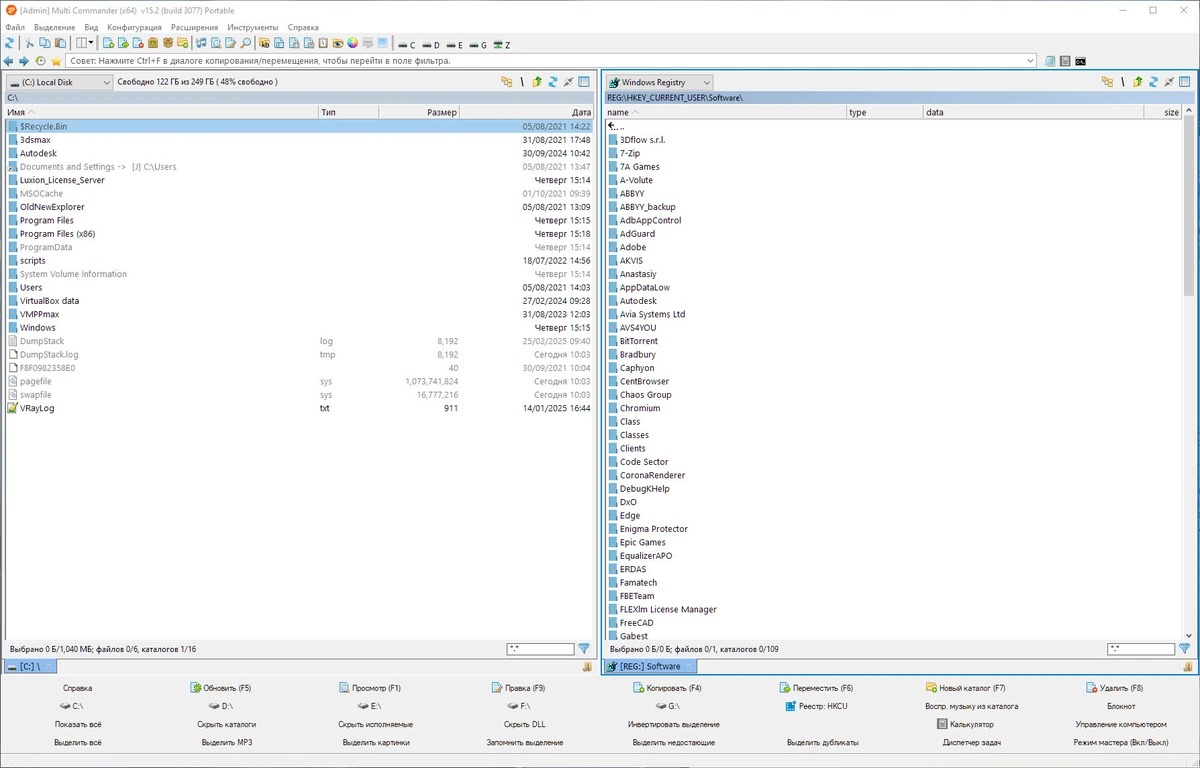The image size is (1200, 768).
Task: Open favorites with the star icon
Action: pos(56,61)
